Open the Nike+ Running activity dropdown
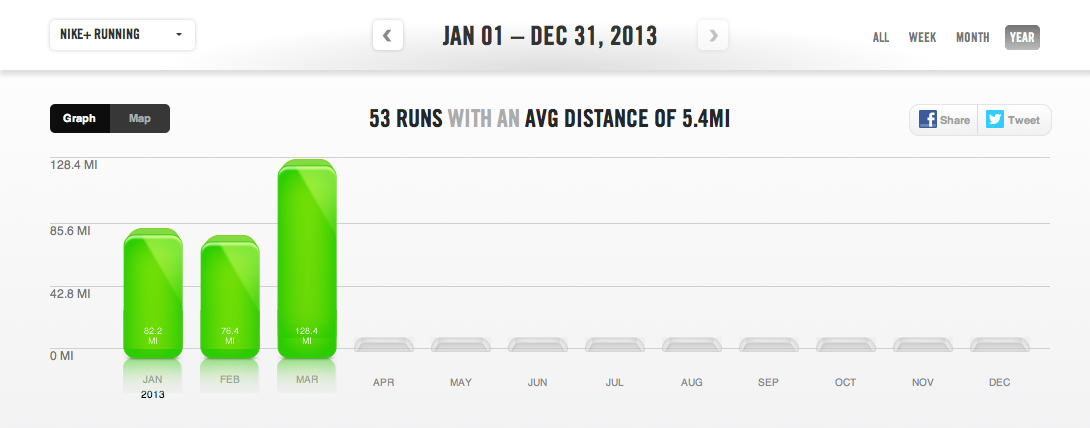Image resolution: width=1090 pixels, height=428 pixels. click(122, 35)
